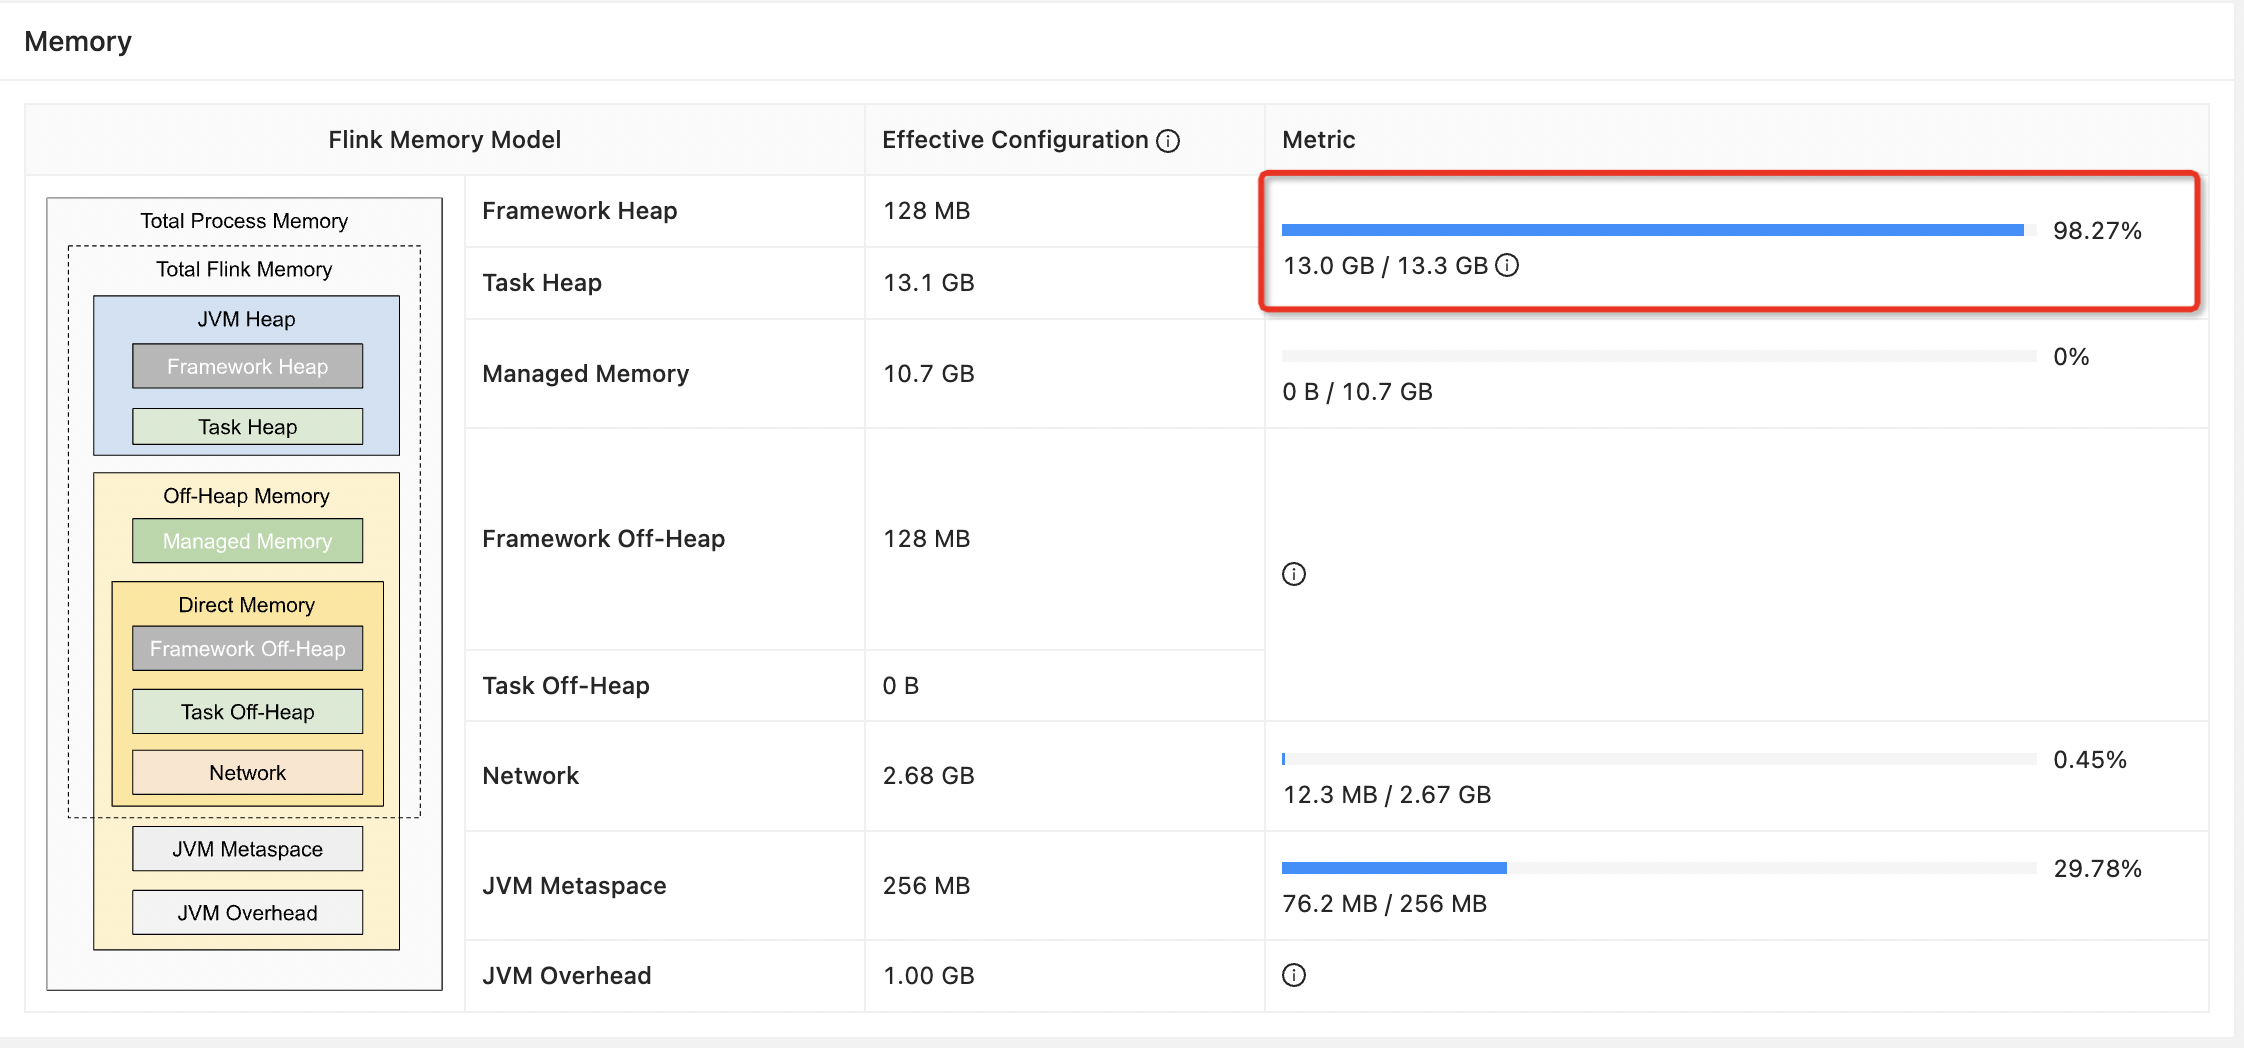Click the Direct Memory label in diagram
Image resolution: width=2244 pixels, height=1048 pixels.
(246, 605)
